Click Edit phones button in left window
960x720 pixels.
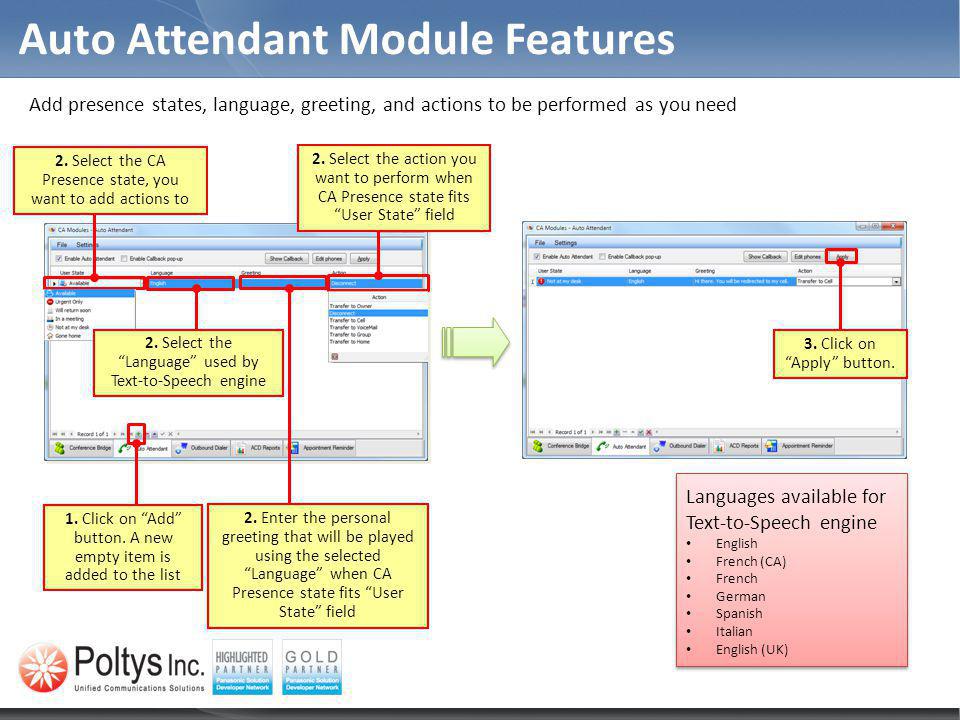pyautogui.click(x=329, y=258)
